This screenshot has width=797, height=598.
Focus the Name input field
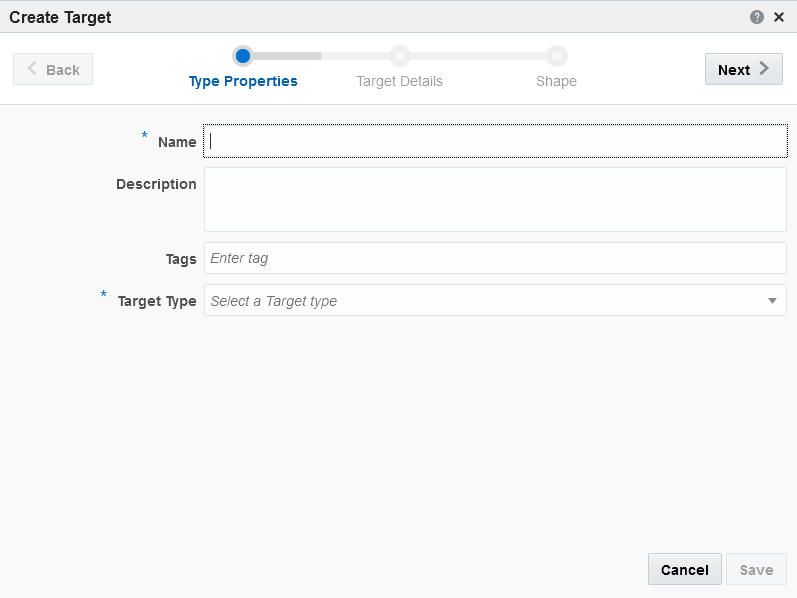[496, 141]
